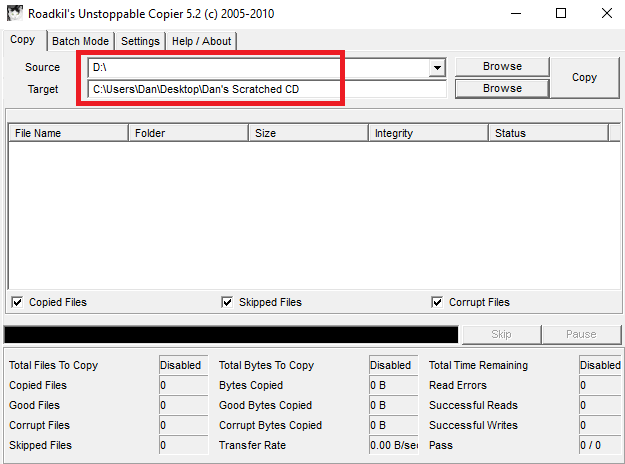
Task: Click the Good Files label
Action: 34,405
